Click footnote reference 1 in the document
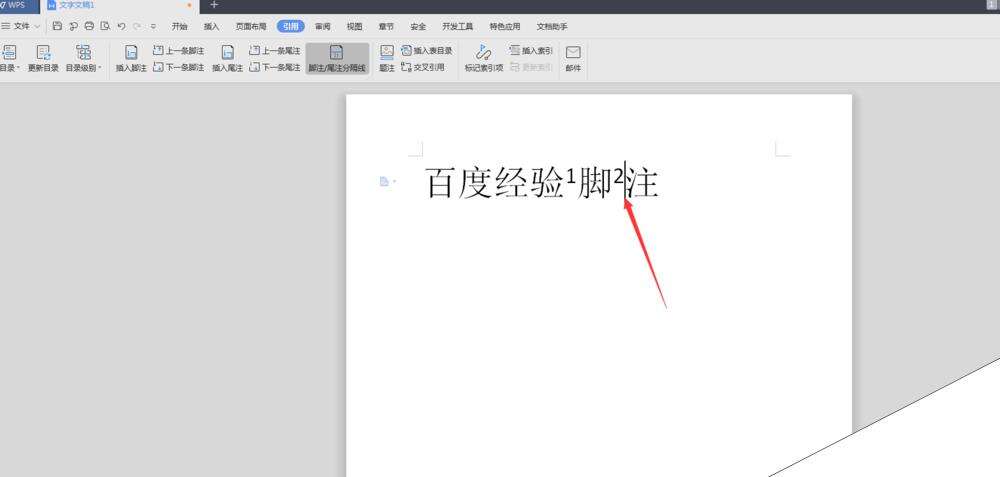The height and width of the screenshot is (477, 1000). pos(571,177)
